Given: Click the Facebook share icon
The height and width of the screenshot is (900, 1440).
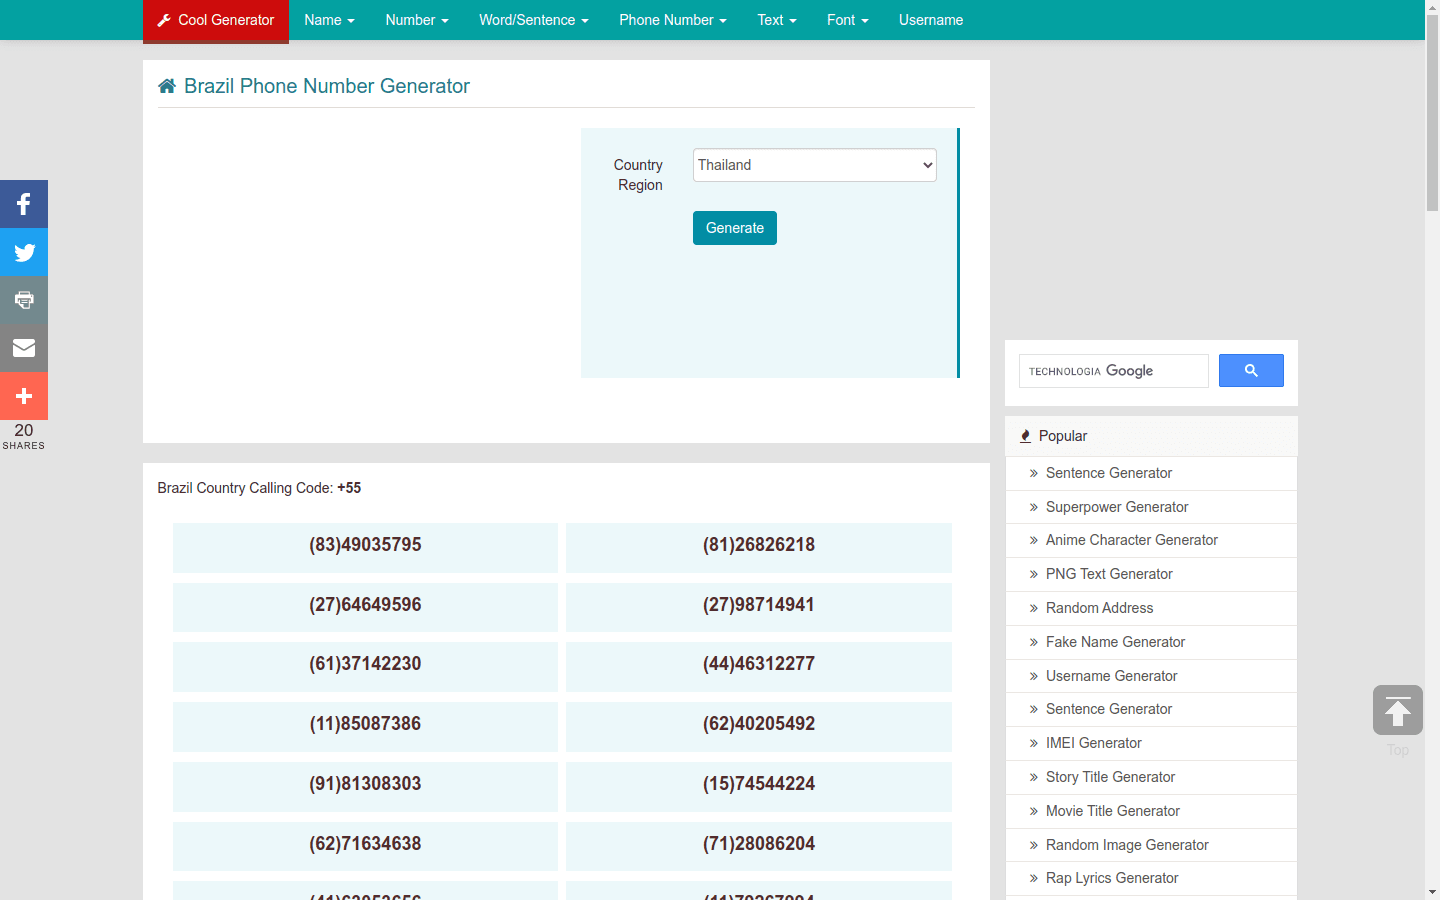Looking at the screenshot, I should pyautogui.click(x=23, y=203).
